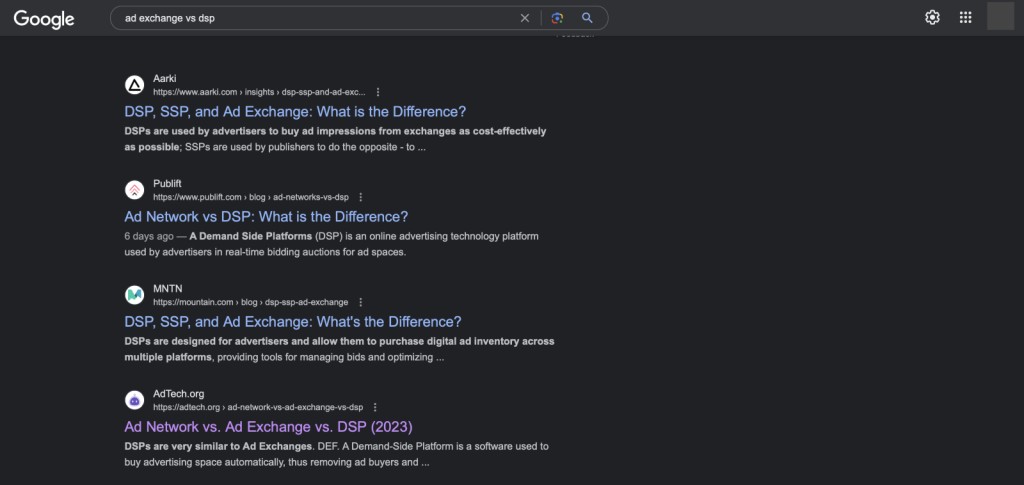
Task: Click the MNTN site favicon
Action: [x=135, y=295]
